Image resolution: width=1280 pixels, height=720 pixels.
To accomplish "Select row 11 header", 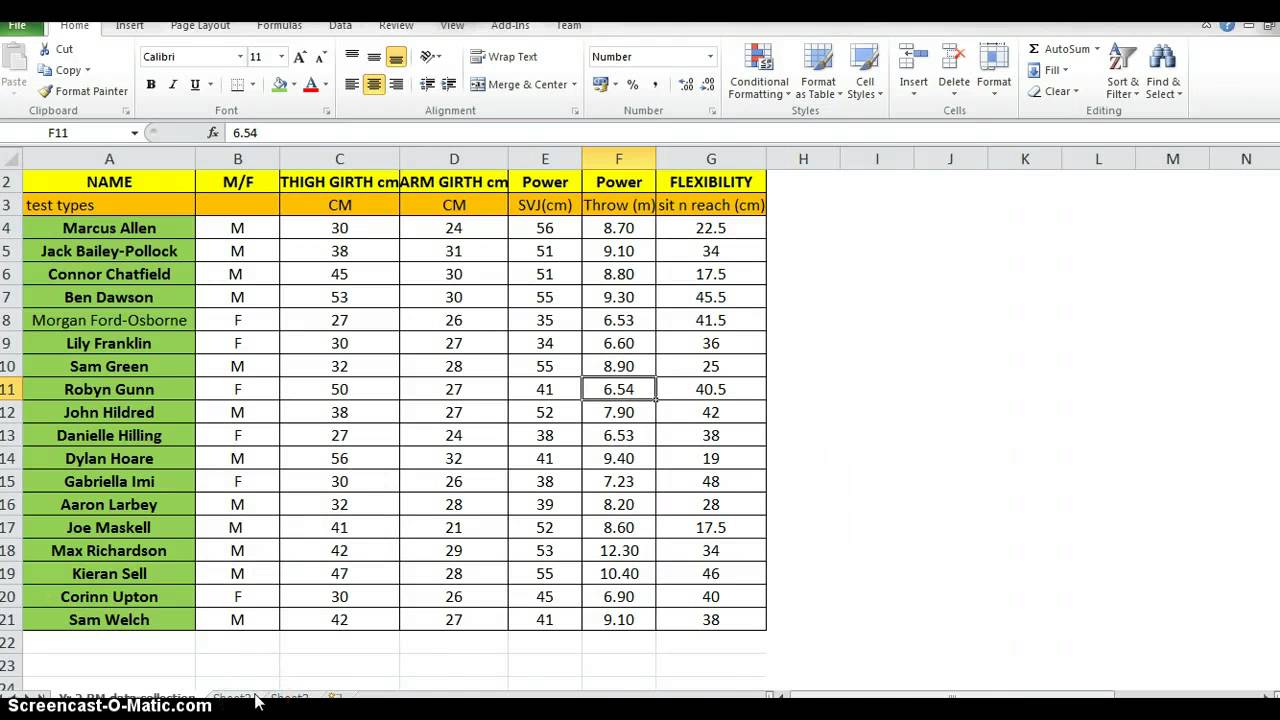I will click(x=10, y=389).
